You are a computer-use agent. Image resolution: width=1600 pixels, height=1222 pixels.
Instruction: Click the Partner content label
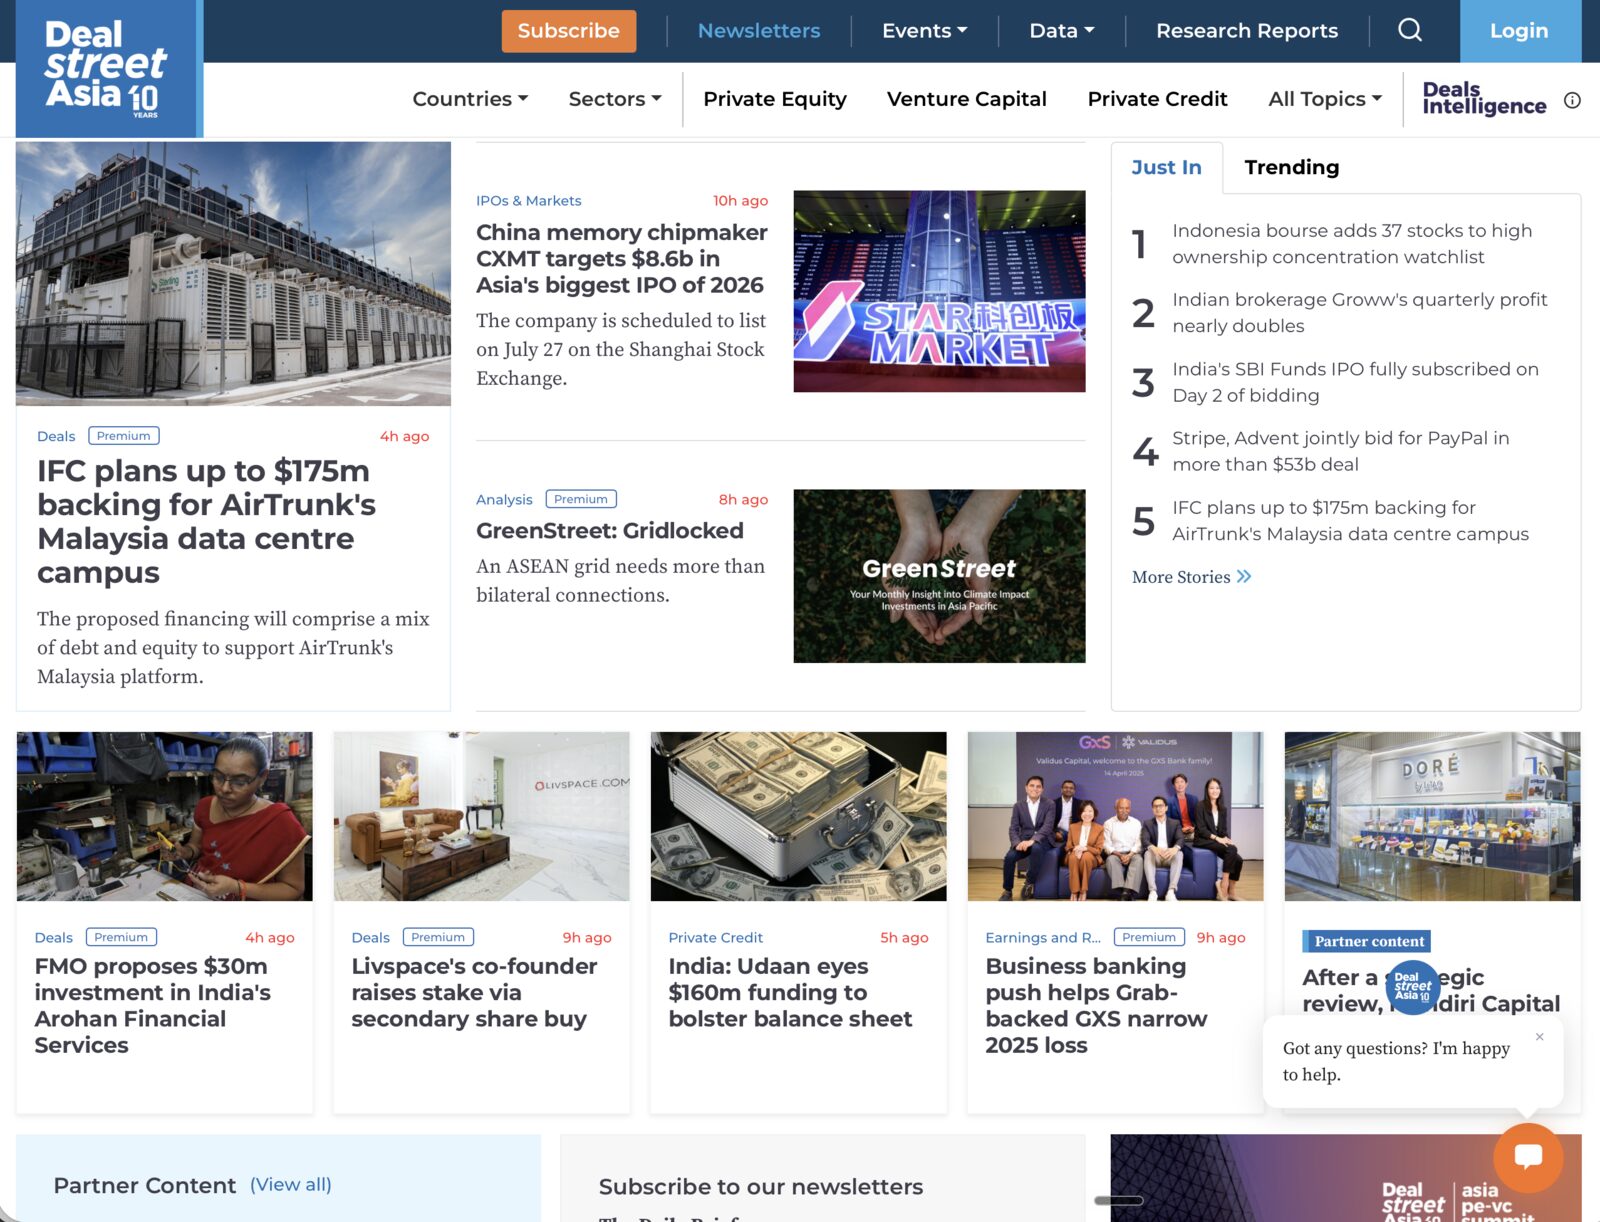click(x=1368, y=941)
